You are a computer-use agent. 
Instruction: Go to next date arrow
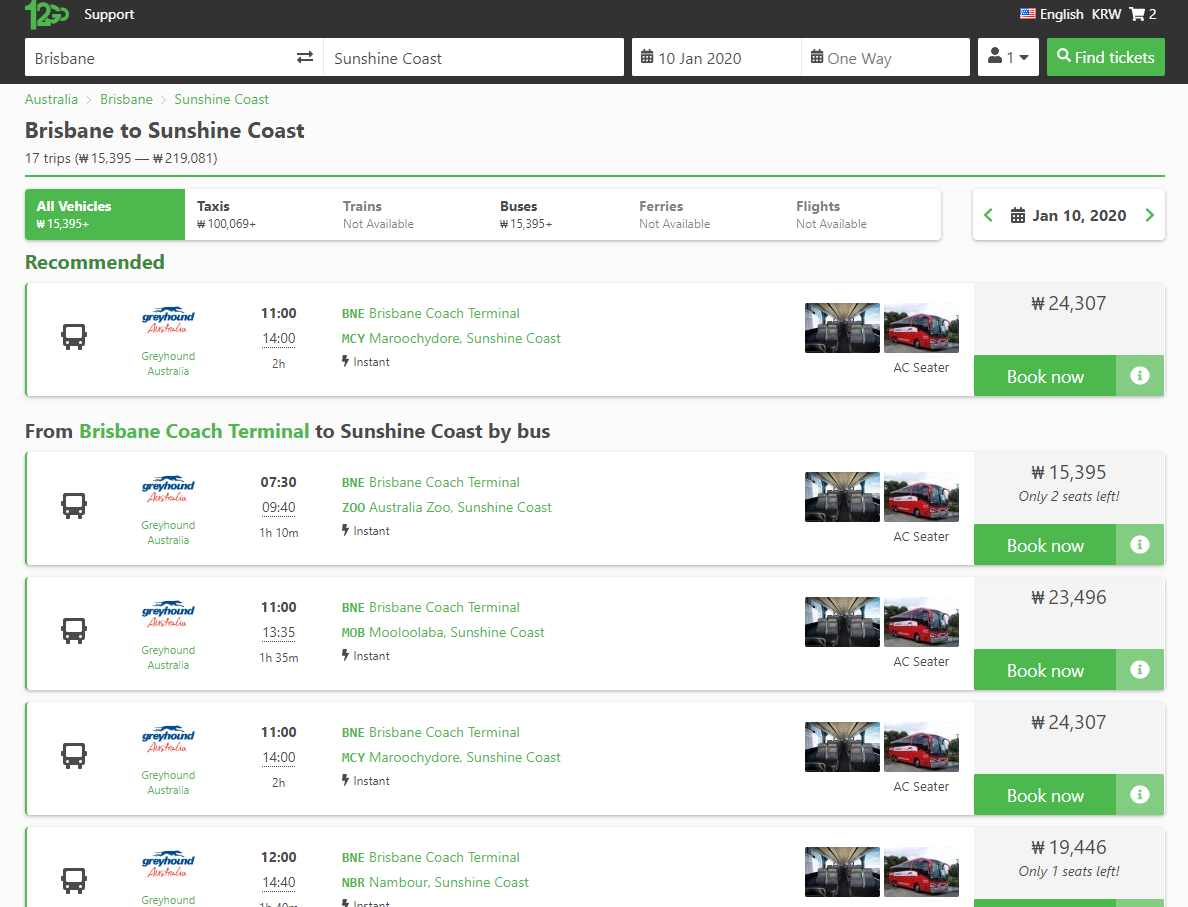[1149, 215]
